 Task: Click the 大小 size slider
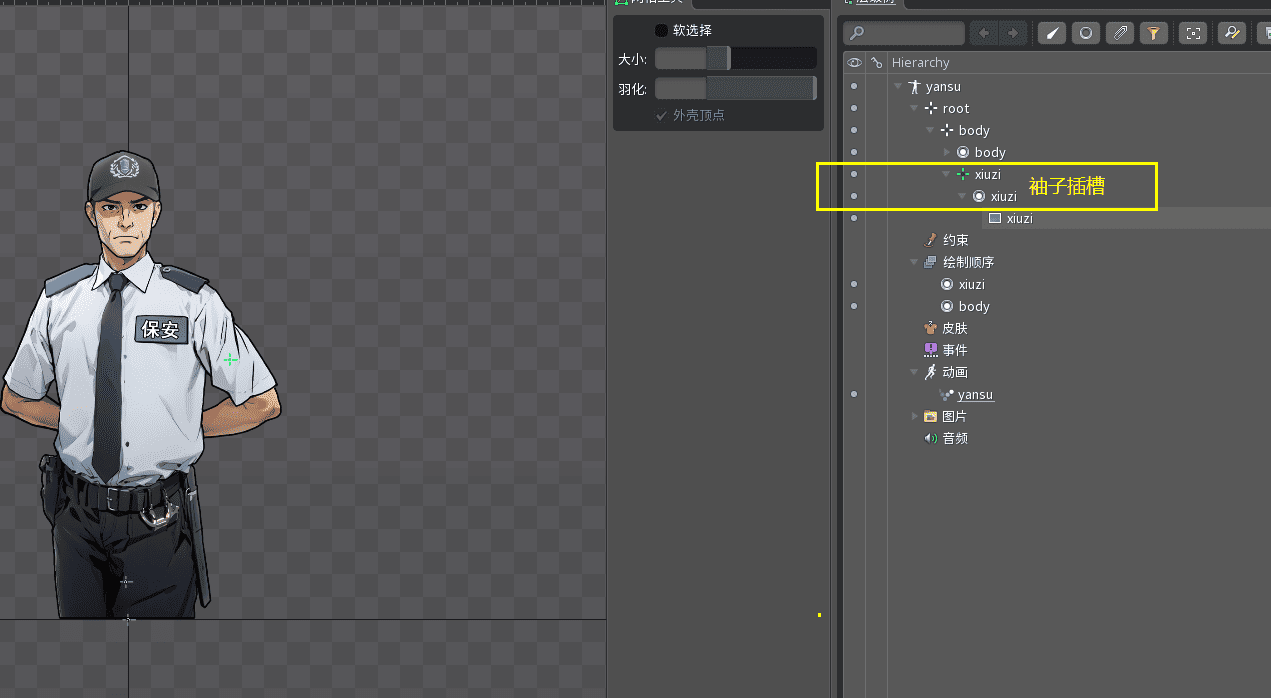click(735, 59)
